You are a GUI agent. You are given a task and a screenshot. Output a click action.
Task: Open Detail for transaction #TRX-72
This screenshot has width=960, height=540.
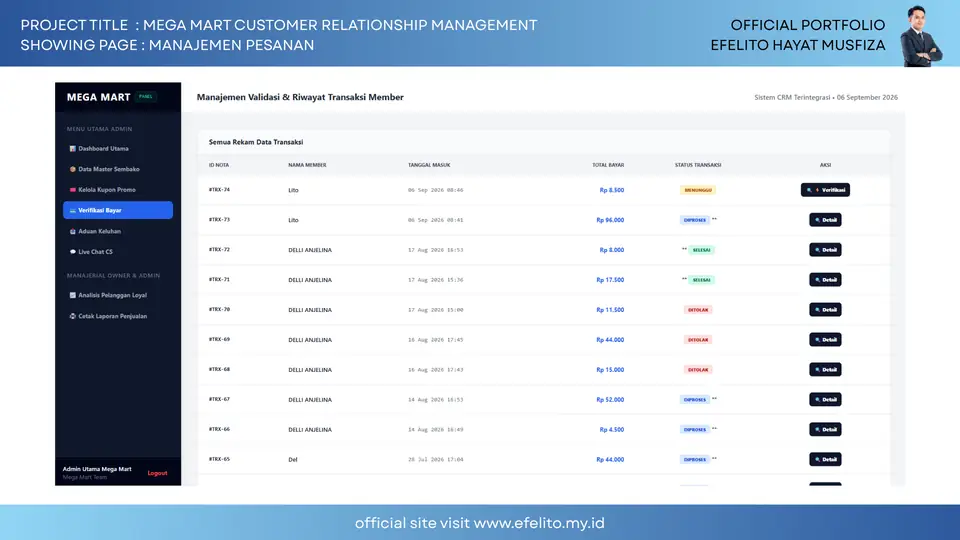[x=825, y=250]
